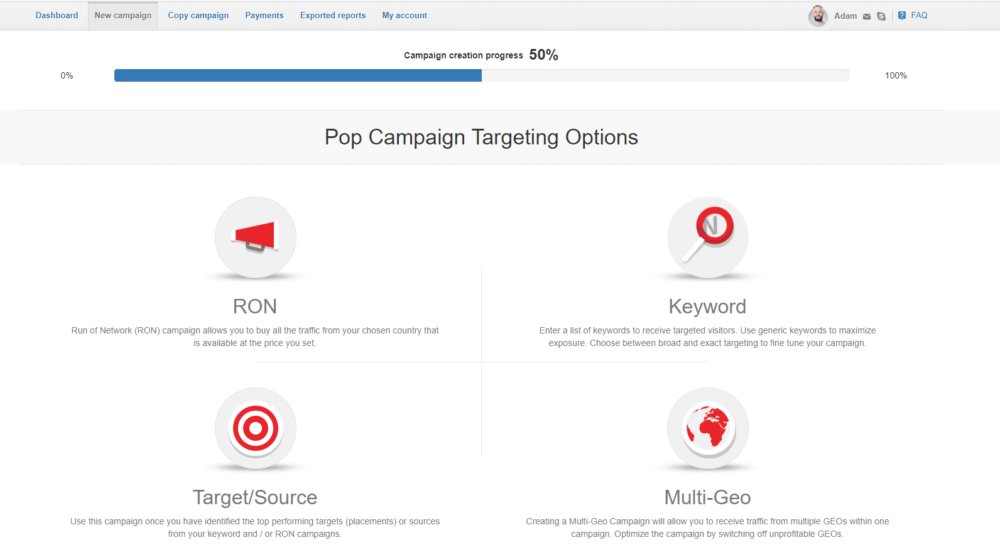Open the Copy campaign tab

[198, 15]
